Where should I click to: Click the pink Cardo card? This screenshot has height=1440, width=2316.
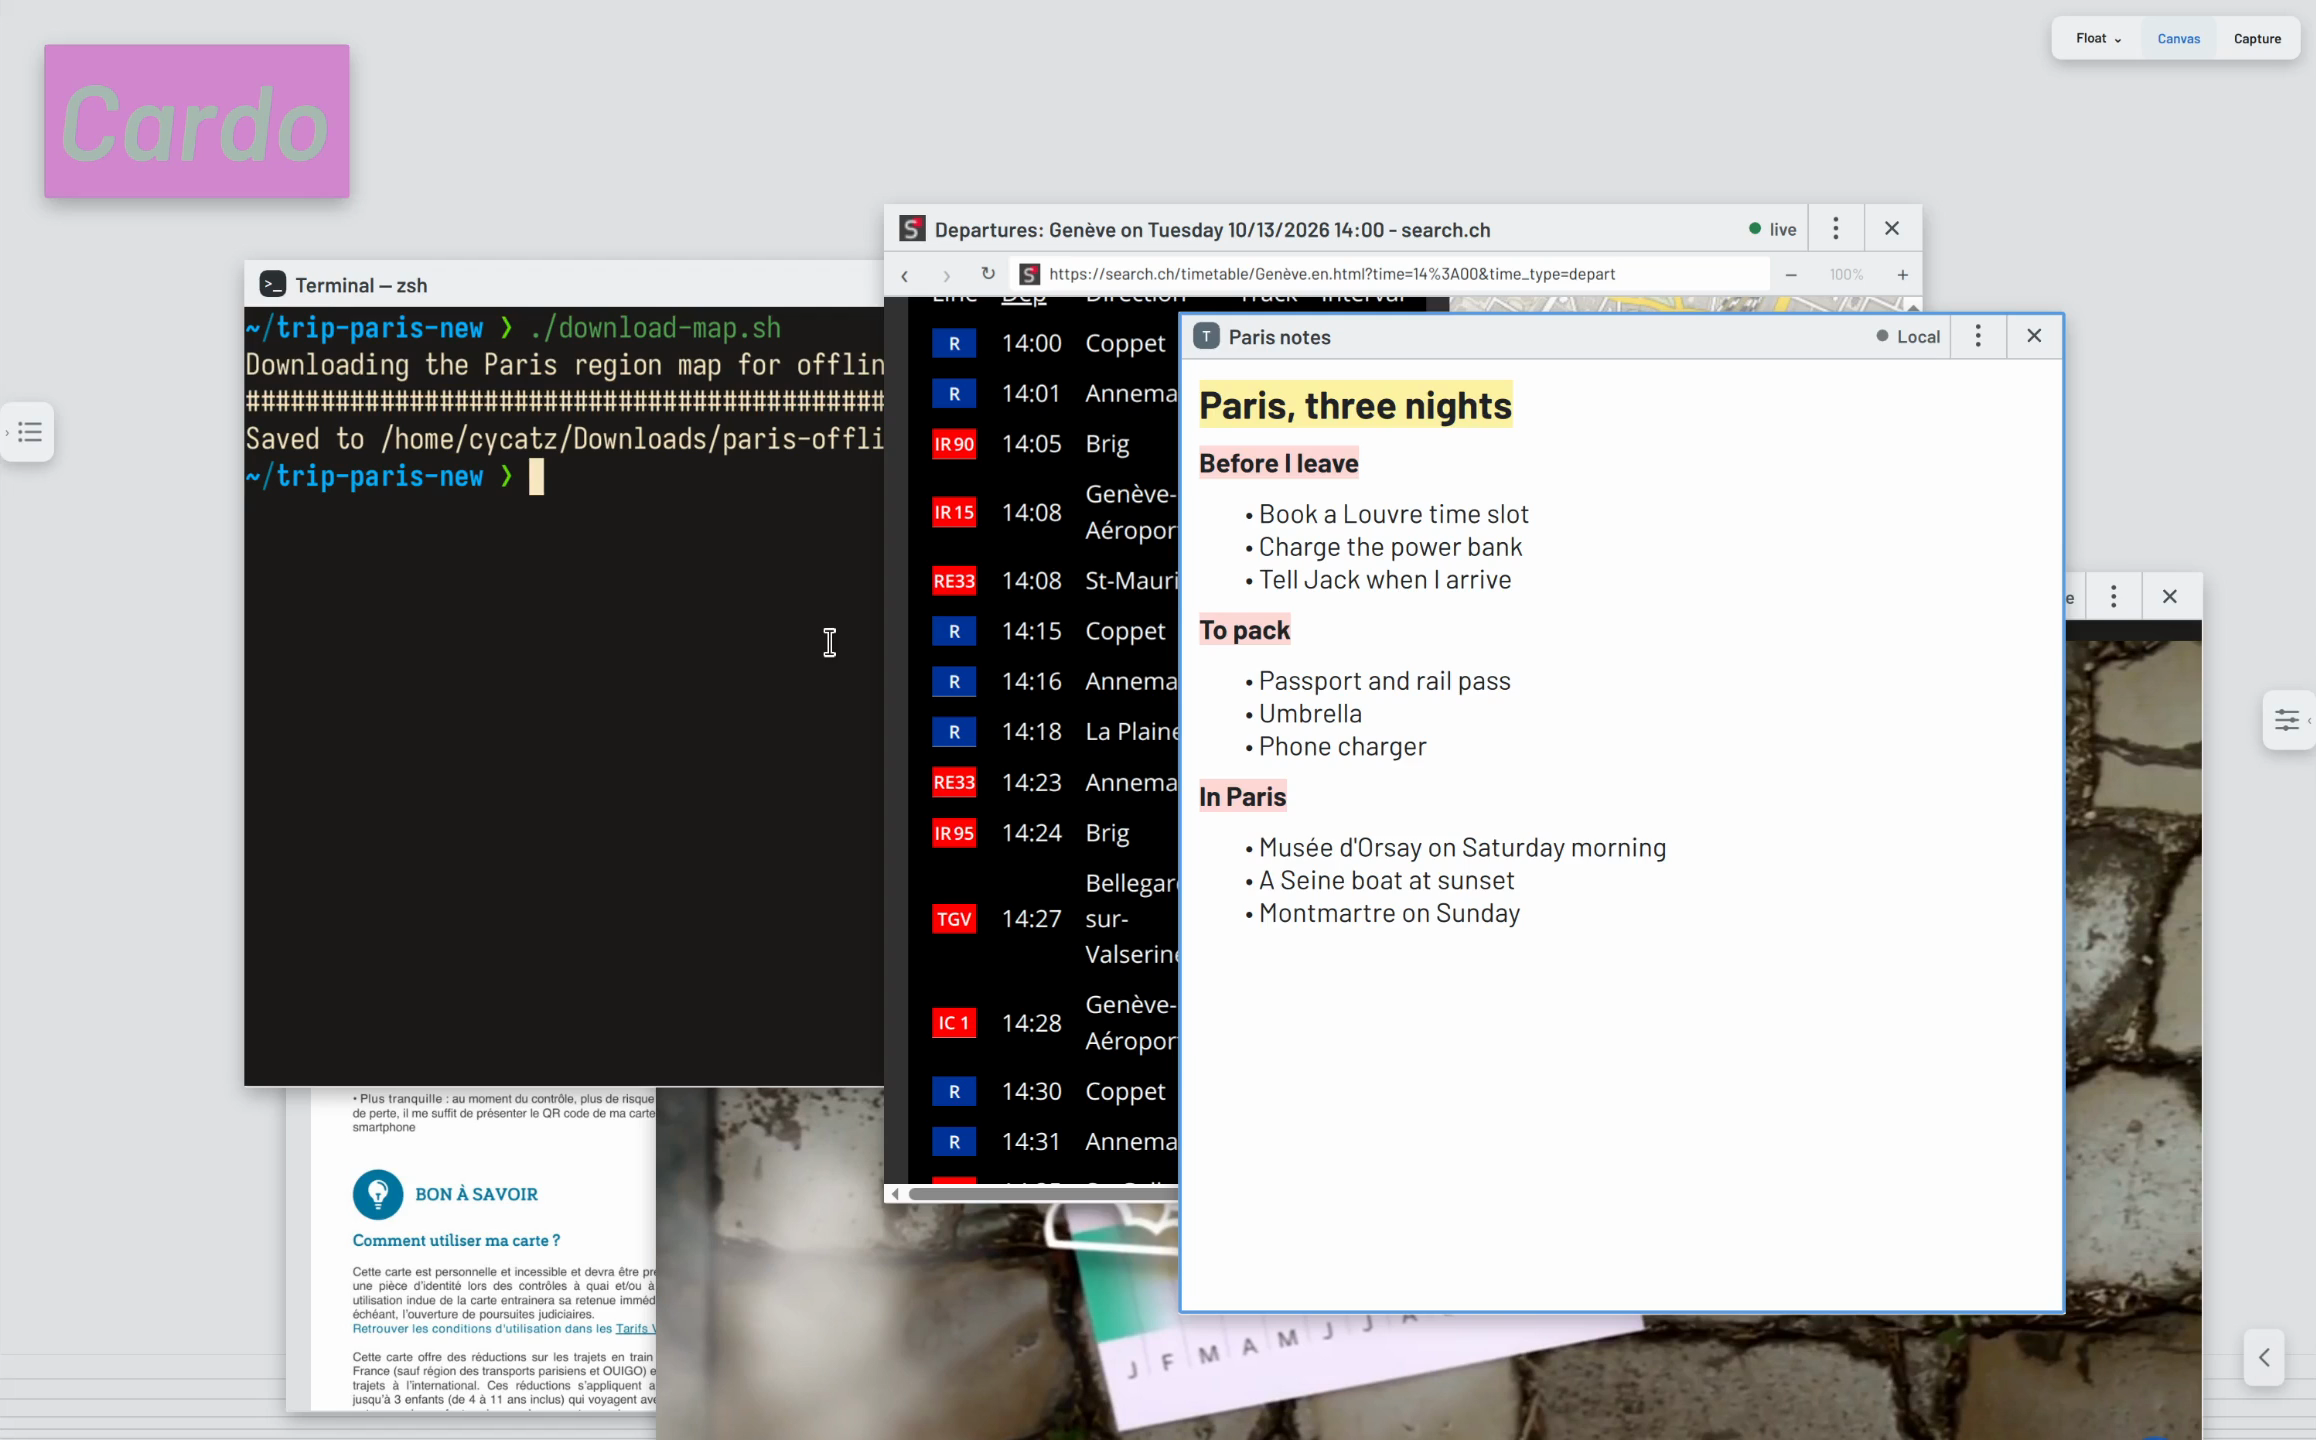point(197,121)
